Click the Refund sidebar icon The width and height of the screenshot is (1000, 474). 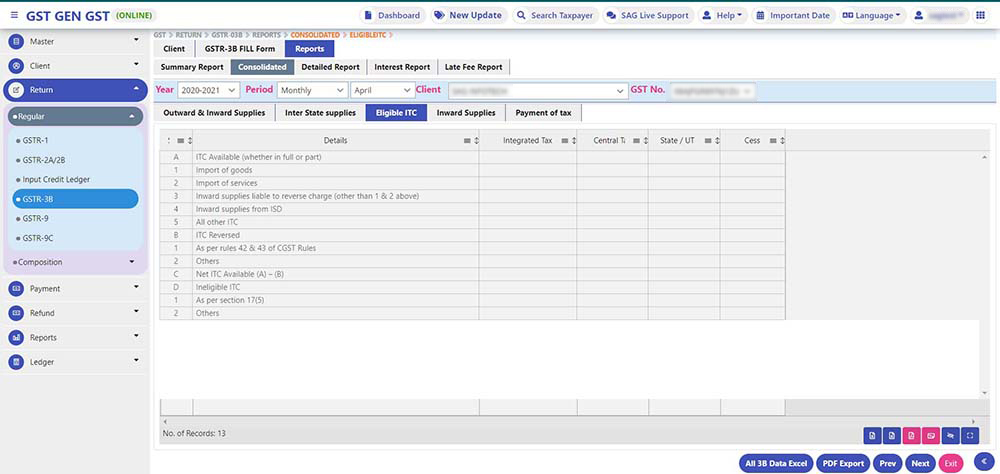(x=16, y=313)
